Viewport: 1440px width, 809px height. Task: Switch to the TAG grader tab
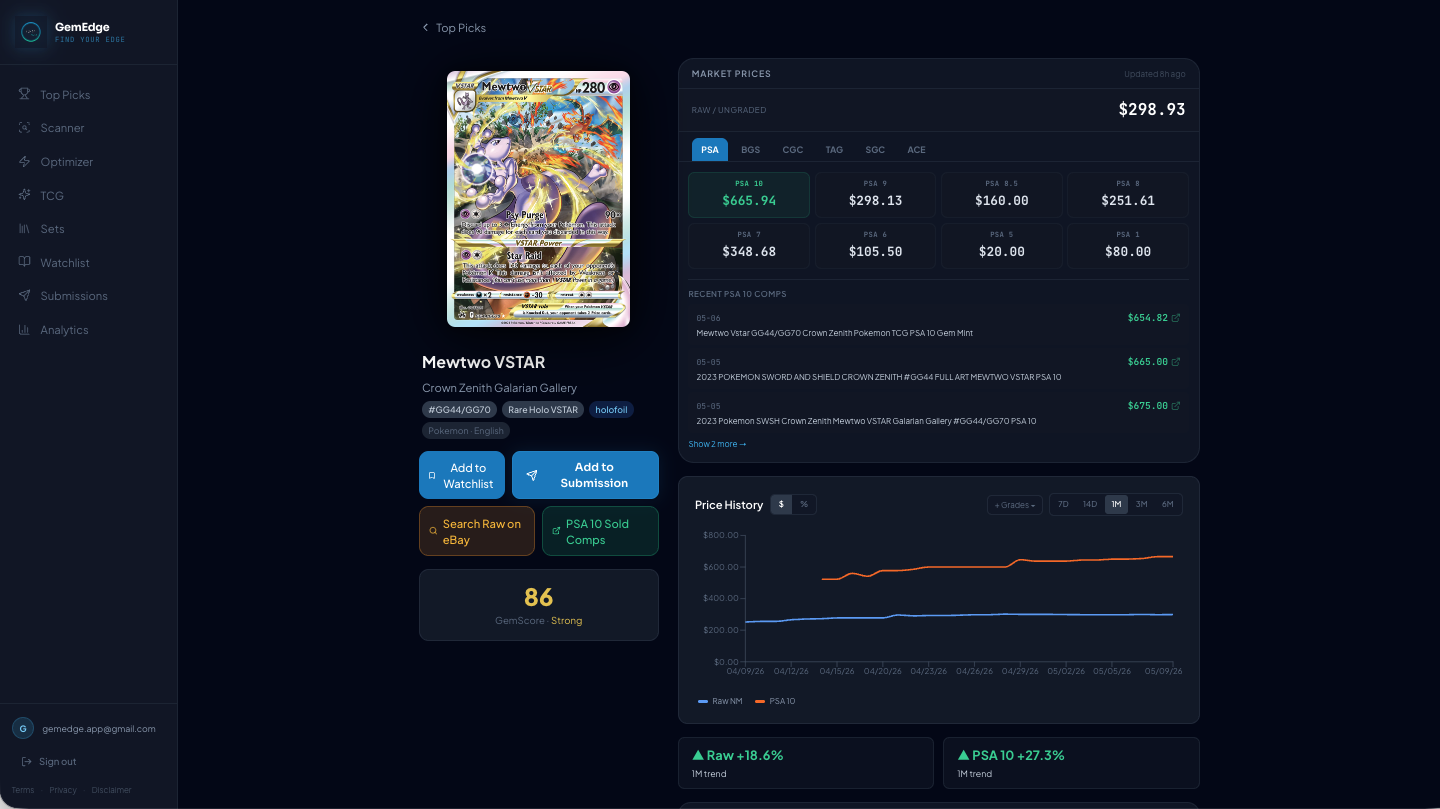tap(834, 150)
